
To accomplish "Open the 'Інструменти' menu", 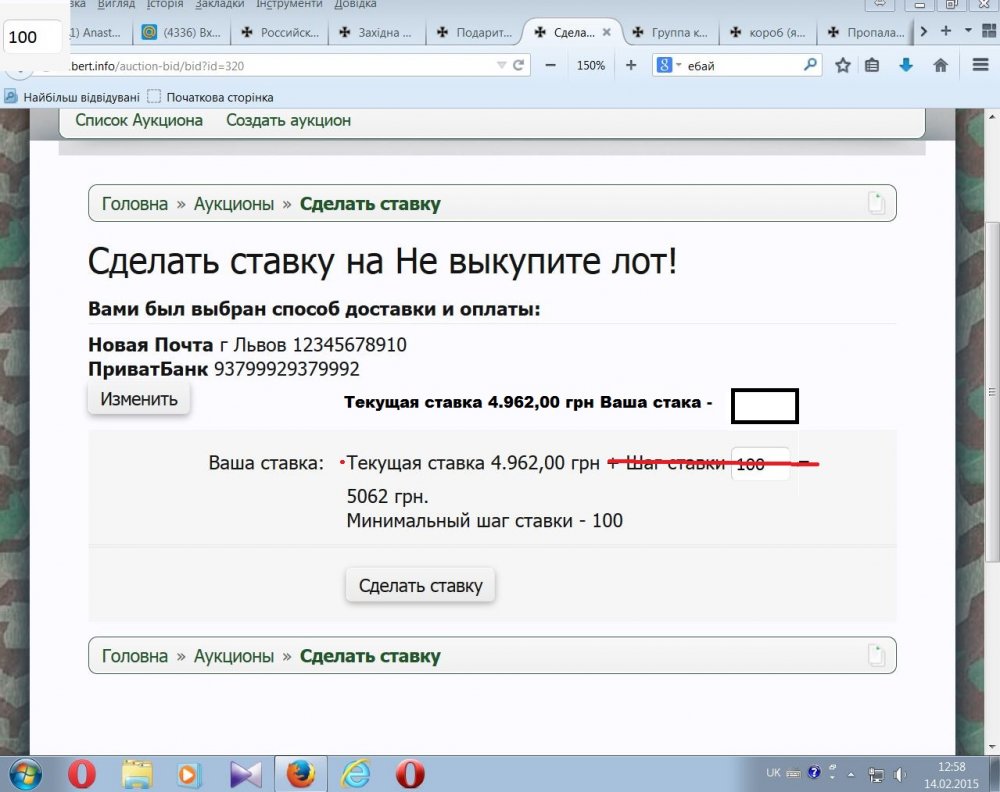I will click(x=290, y=5).
